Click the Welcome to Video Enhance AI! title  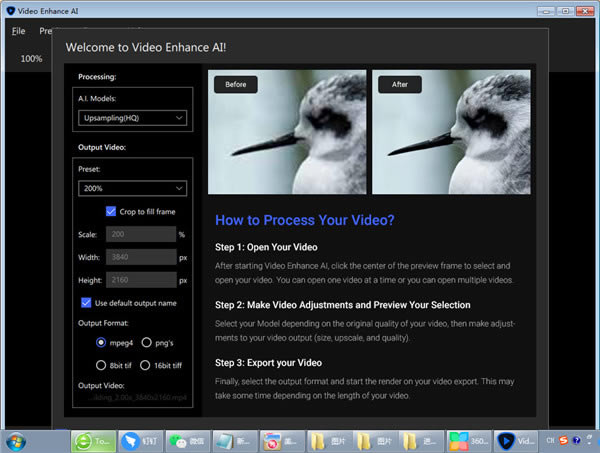point(146,47)
